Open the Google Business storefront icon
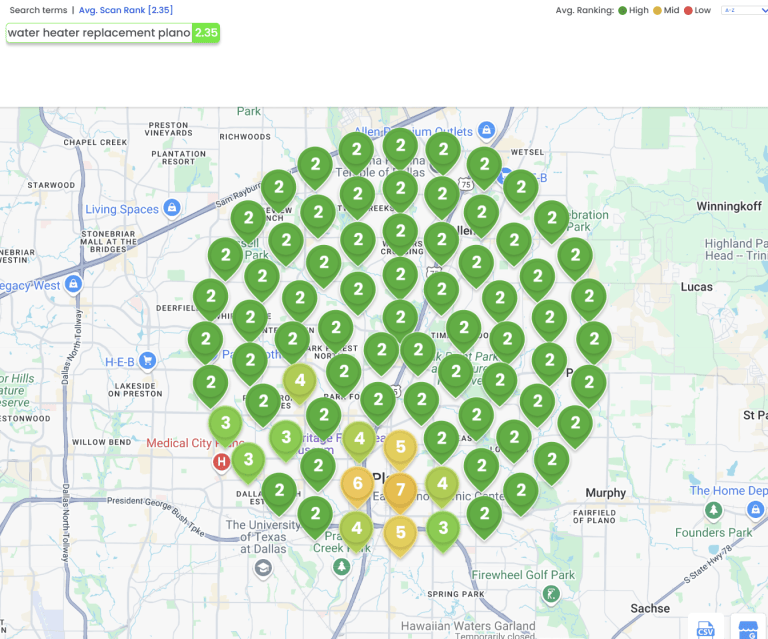The width and height of the screenshot is (768, 639). pos(747,628)
